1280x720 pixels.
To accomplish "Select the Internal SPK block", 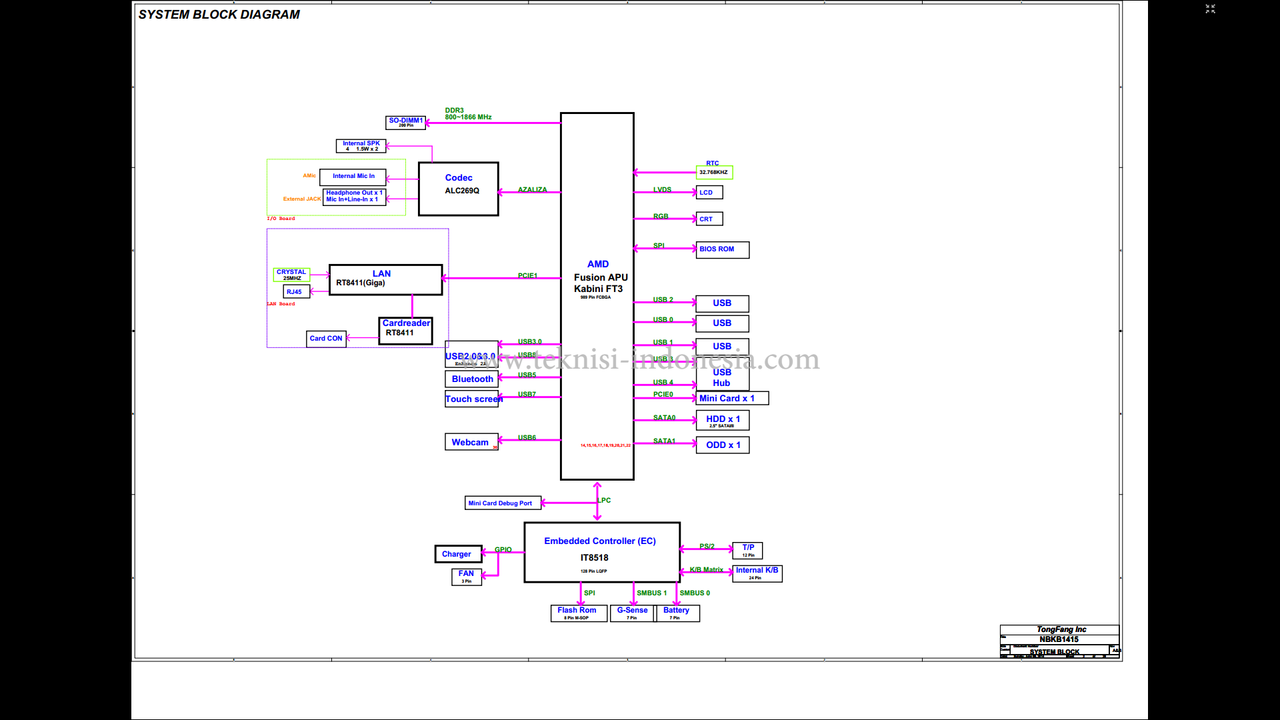I will [x=361, y=146].
